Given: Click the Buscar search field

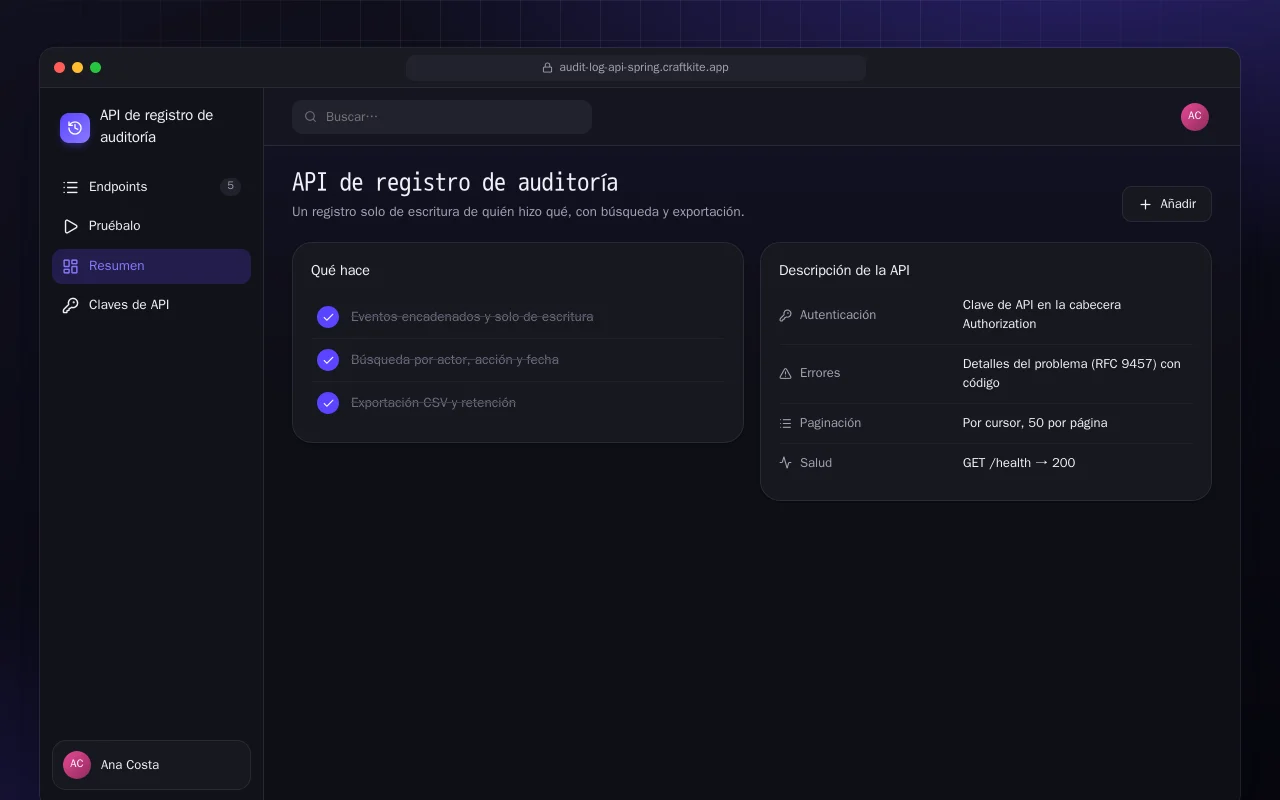Looking at the screenshot, I should click(442, 117).
